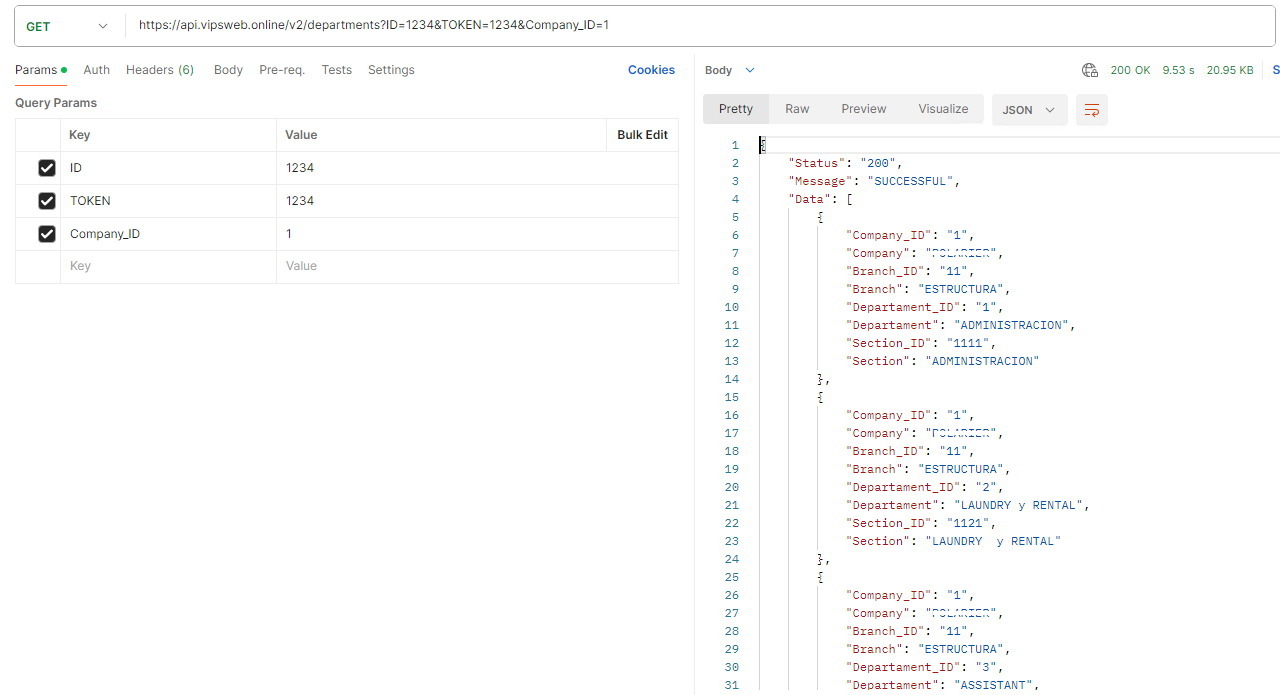Click the network information globe icon
This screenshot has width=1280, height=695.
point(1090,70)
